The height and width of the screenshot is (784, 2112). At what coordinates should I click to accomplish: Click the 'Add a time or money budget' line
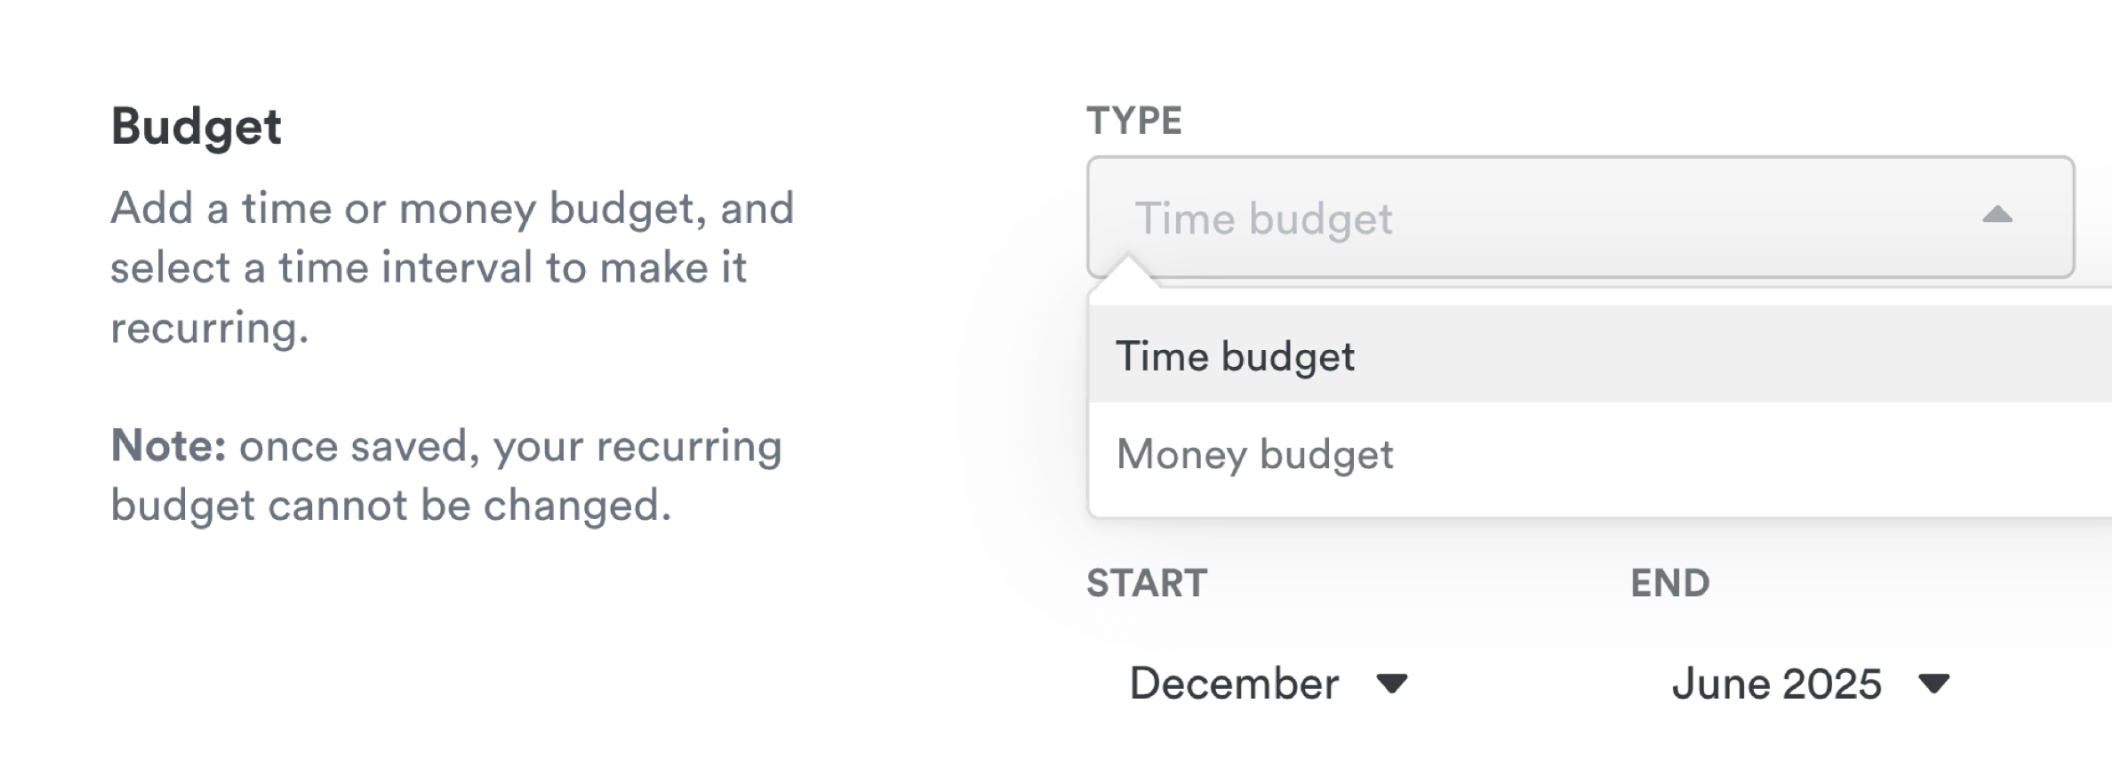(452, 208)
